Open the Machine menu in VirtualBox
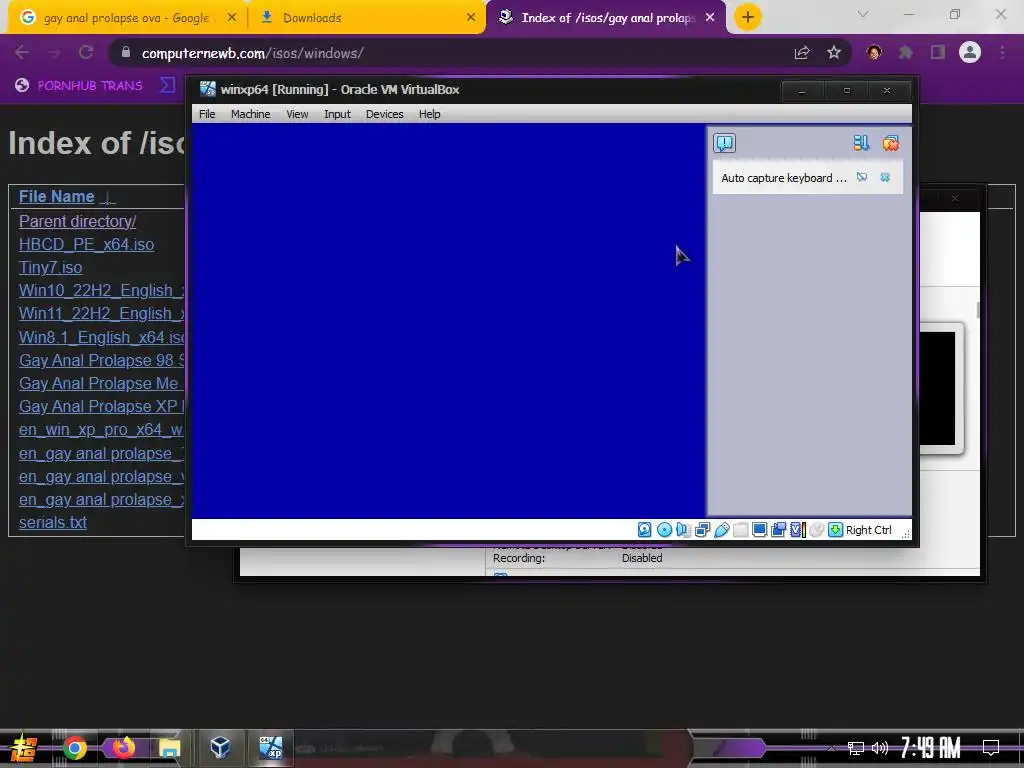 pyautogui.click(x=250, y=114)
